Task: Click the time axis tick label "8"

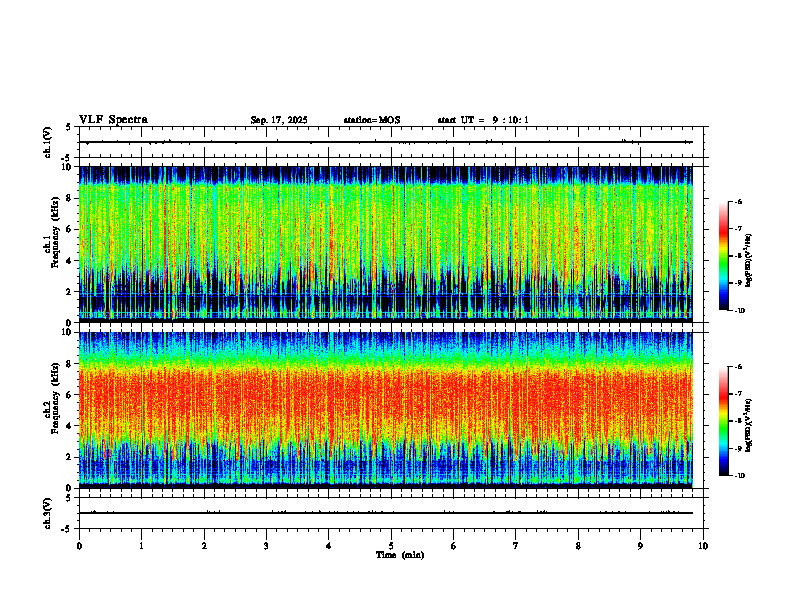Action: 578,546
